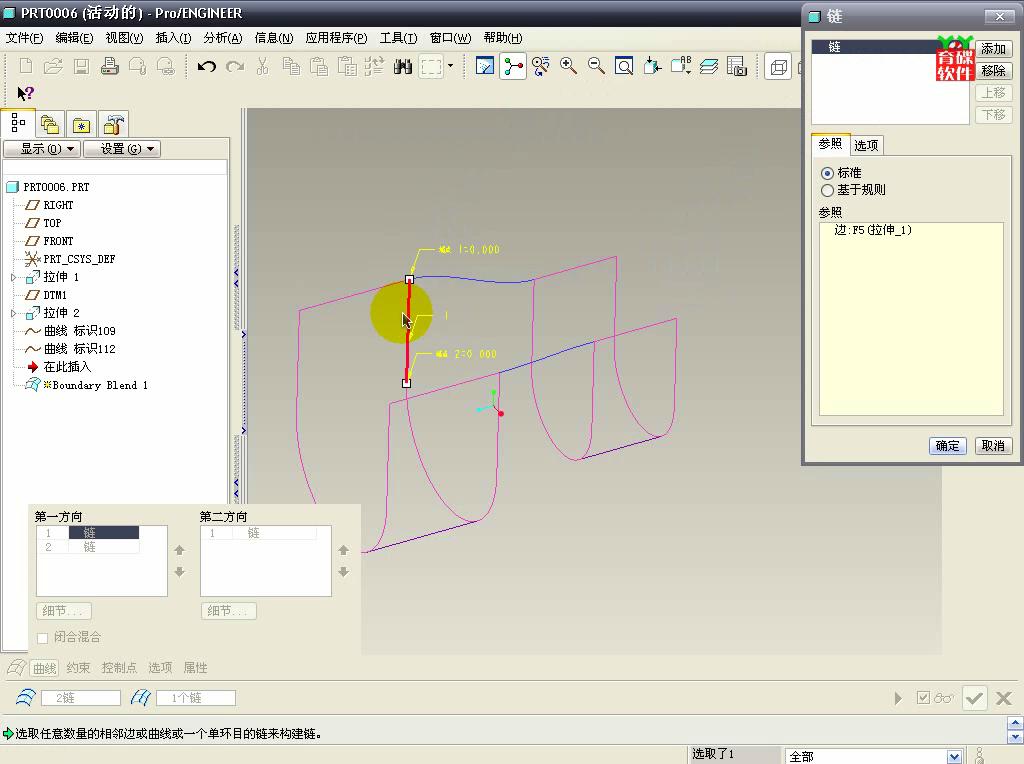The height and width of the screenshot is (764, 1024).
Task: Accept the feature with green checkmark
Action: 974,698
